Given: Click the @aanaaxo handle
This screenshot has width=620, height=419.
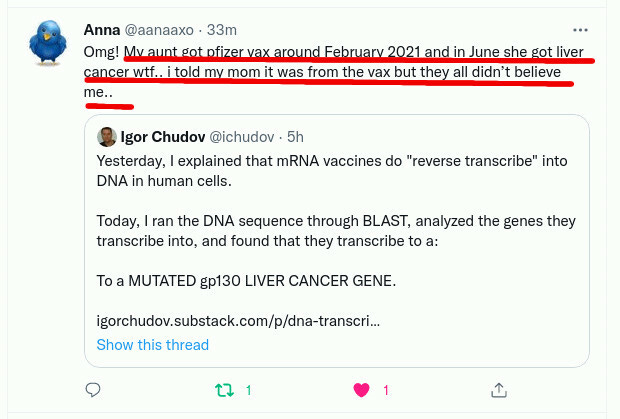Looking at the screenshot, I should (x=159, y=30).
